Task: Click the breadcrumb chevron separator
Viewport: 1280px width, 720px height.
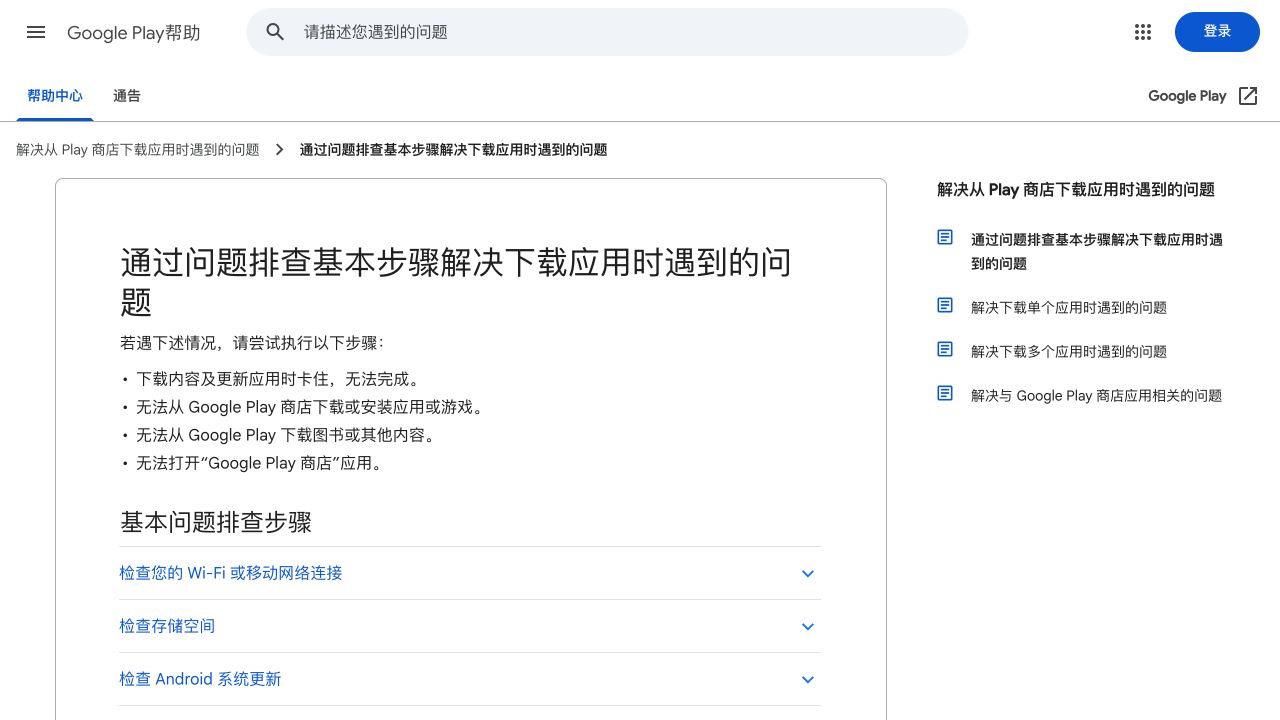Action: 280,150
